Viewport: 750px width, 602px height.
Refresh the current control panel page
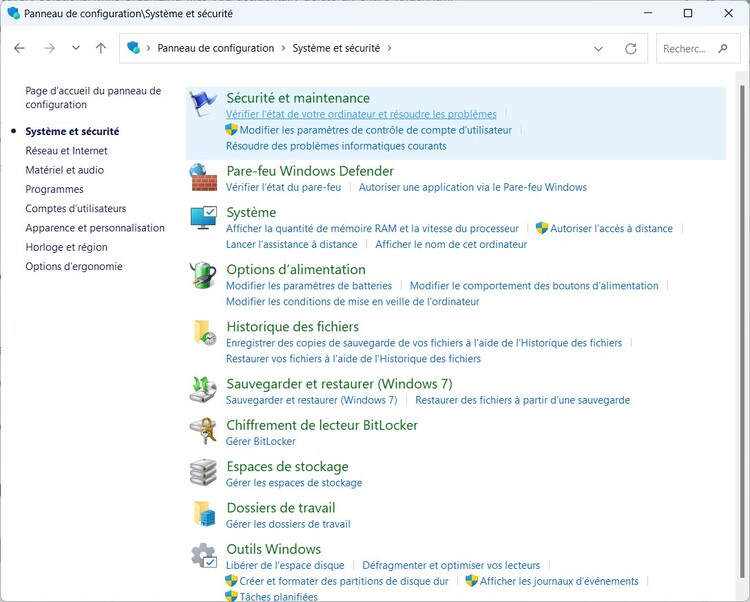click(x=630, y=48)
